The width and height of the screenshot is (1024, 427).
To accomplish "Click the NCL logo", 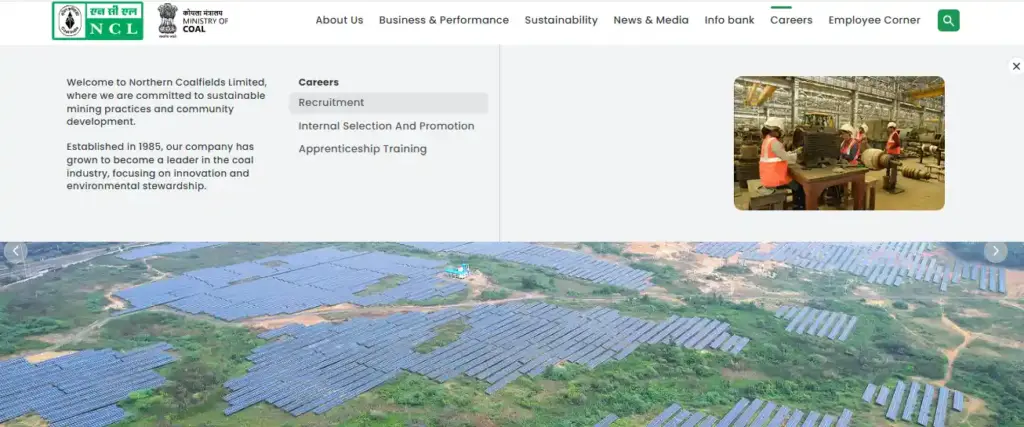I will pos(97,20).
